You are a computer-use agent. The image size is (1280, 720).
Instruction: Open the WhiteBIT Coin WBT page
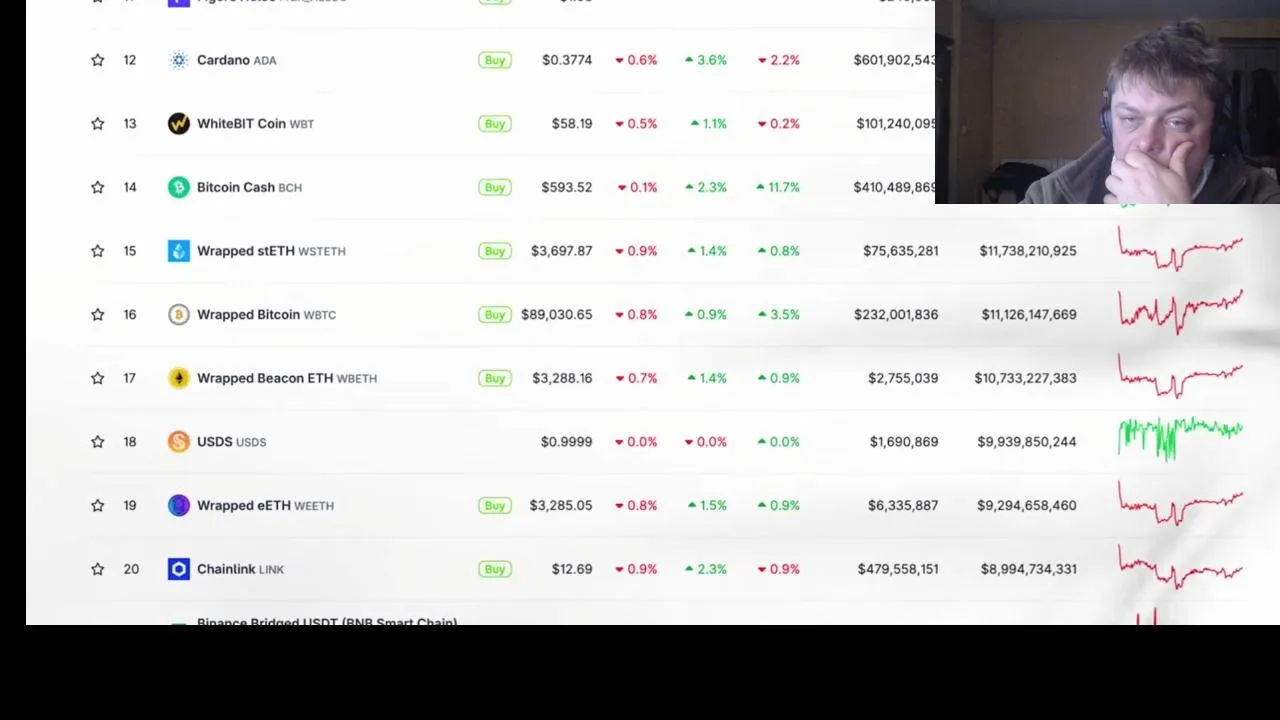(x=255, y=124)
